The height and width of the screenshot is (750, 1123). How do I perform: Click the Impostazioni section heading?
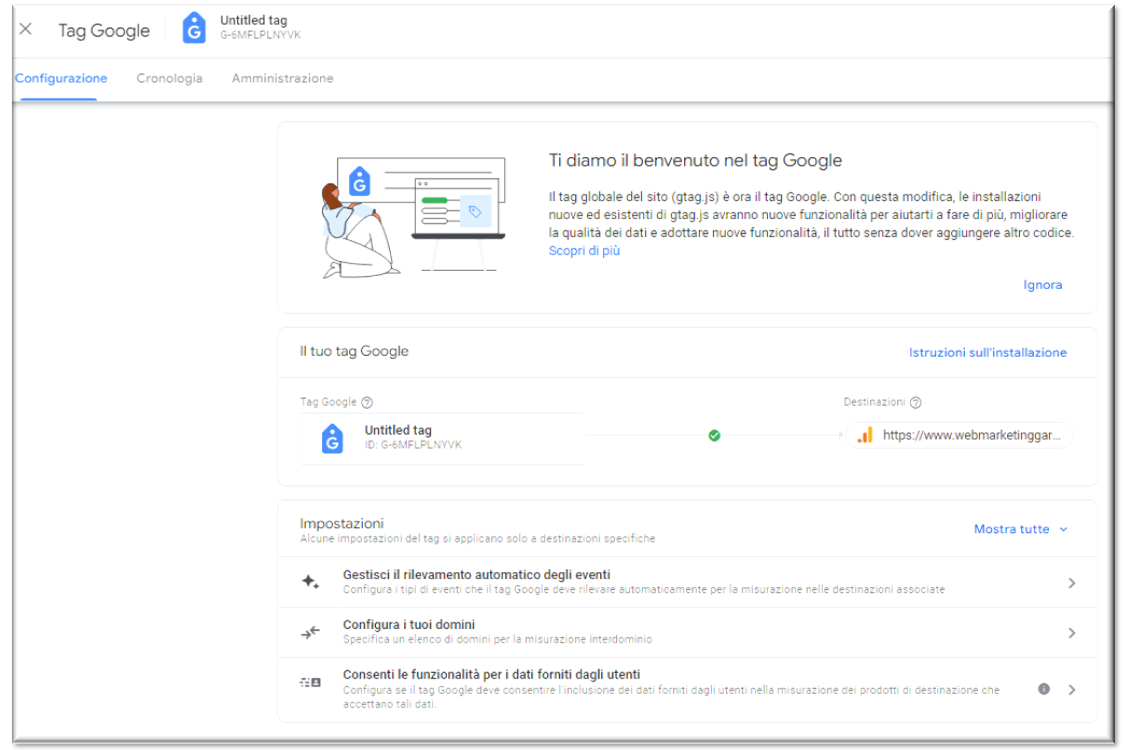click(342, 524)
